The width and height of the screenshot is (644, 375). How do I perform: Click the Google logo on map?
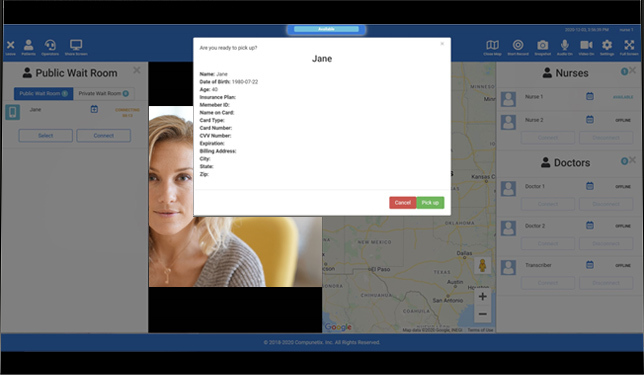[x=338, y=327]
